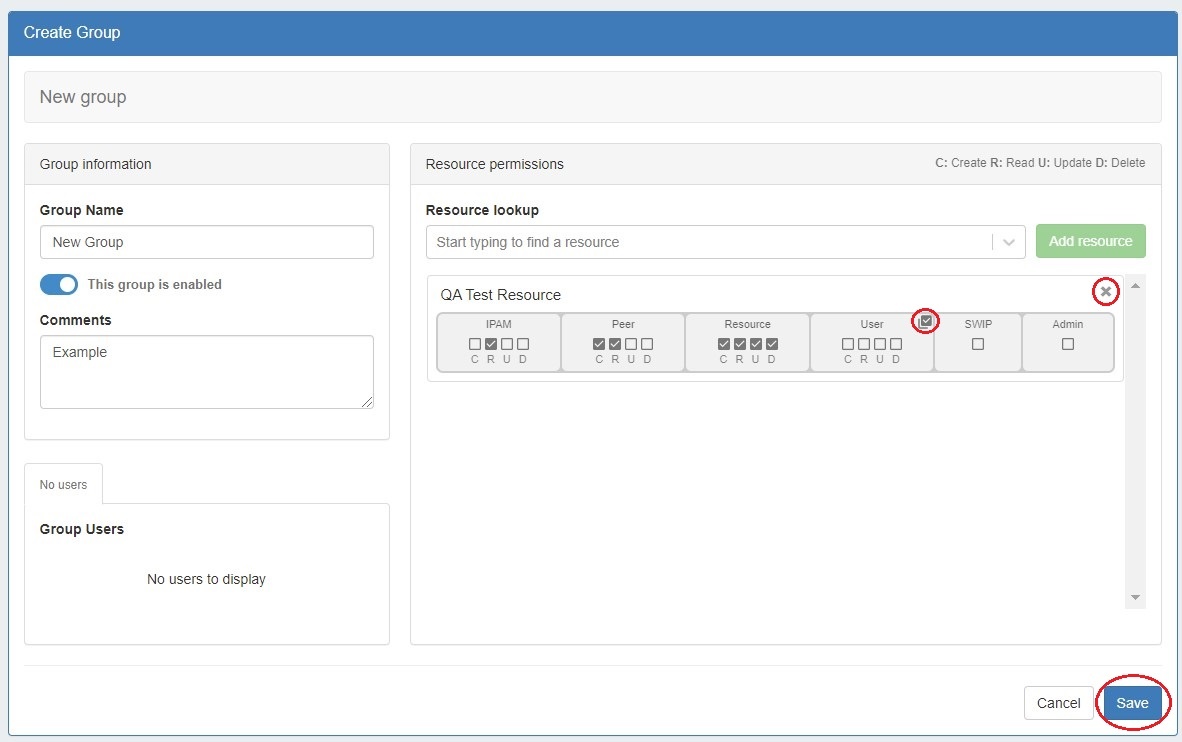Check the SWIP permission checkbox
Screen dimensions: 1182x742
click(978, 344)
